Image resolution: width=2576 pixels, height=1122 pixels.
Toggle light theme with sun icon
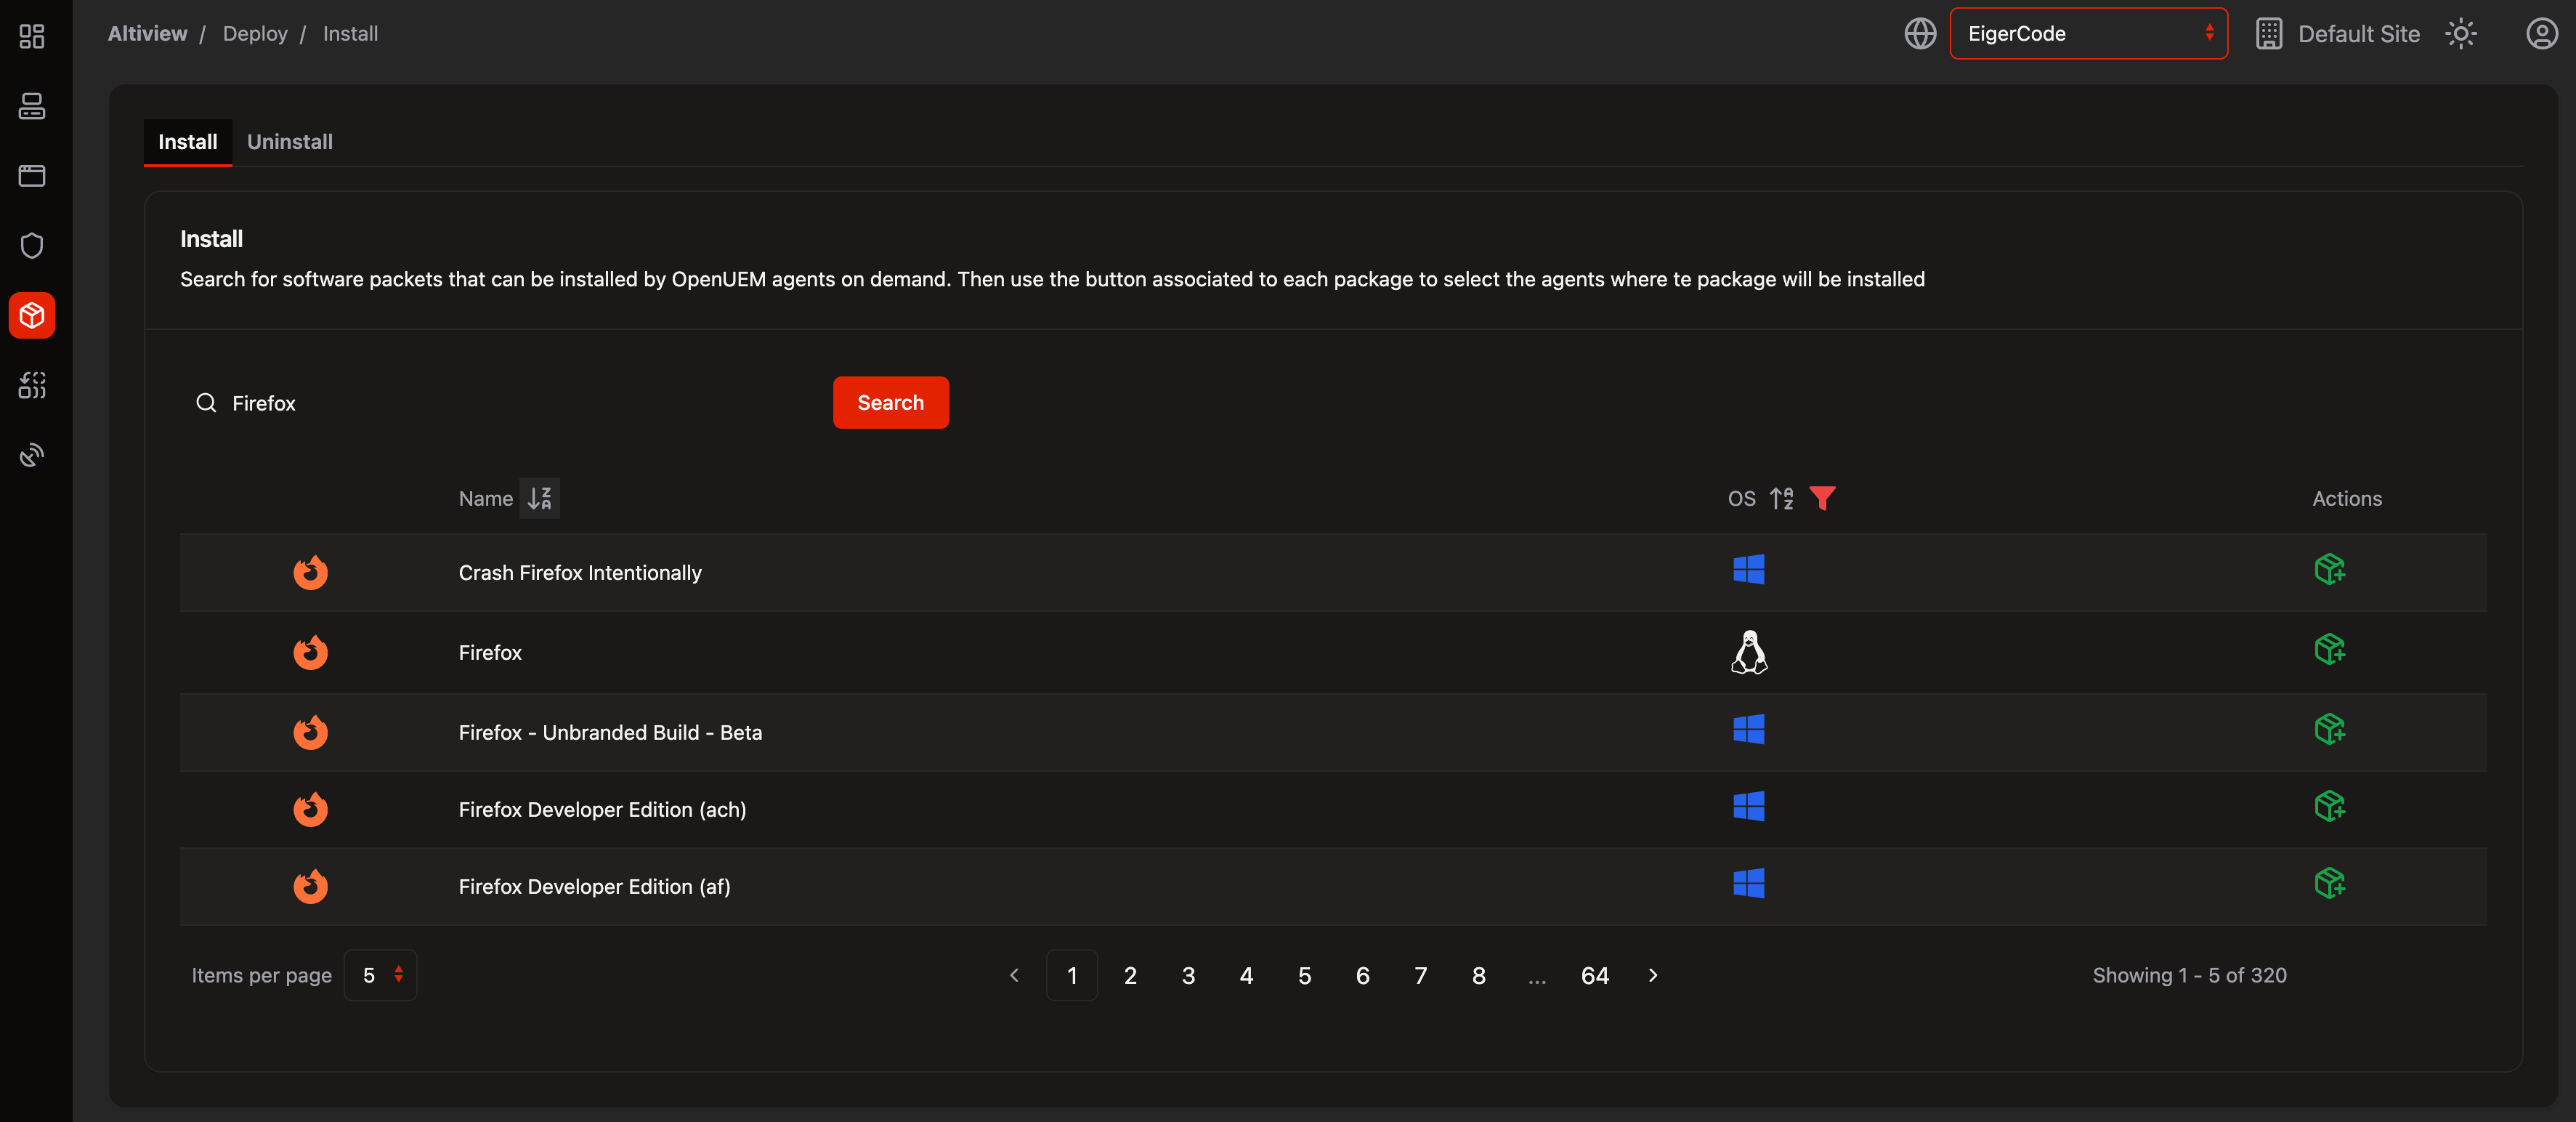tap(2460, 34)
